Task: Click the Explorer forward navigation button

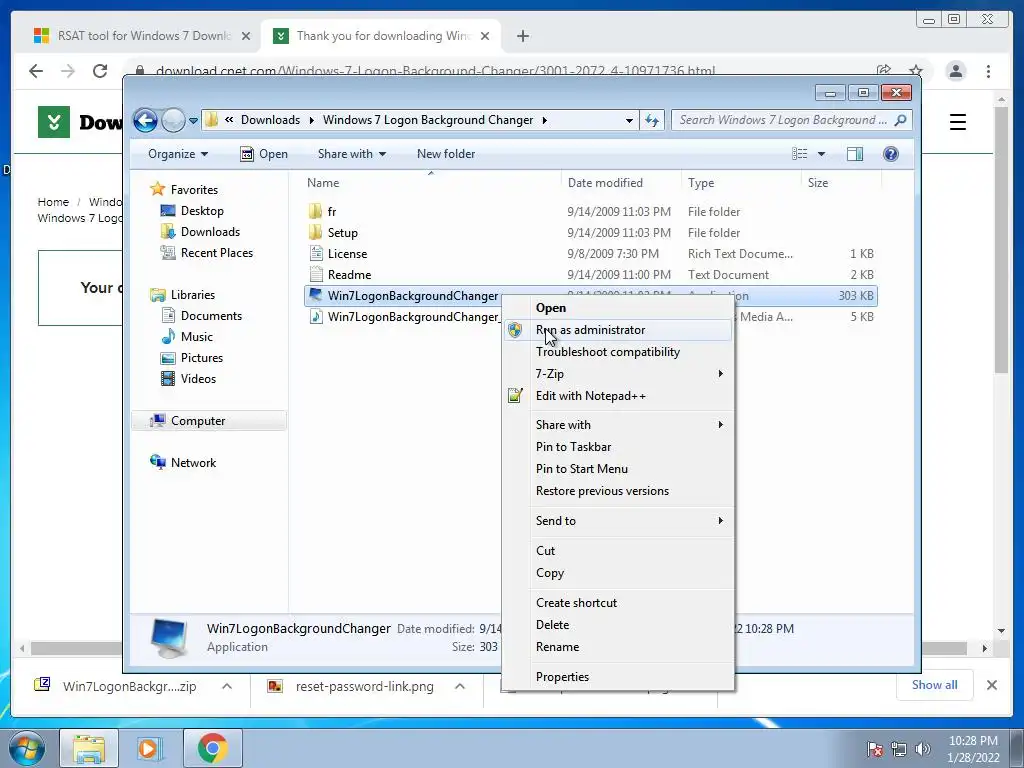Action: tap(173, 120)
